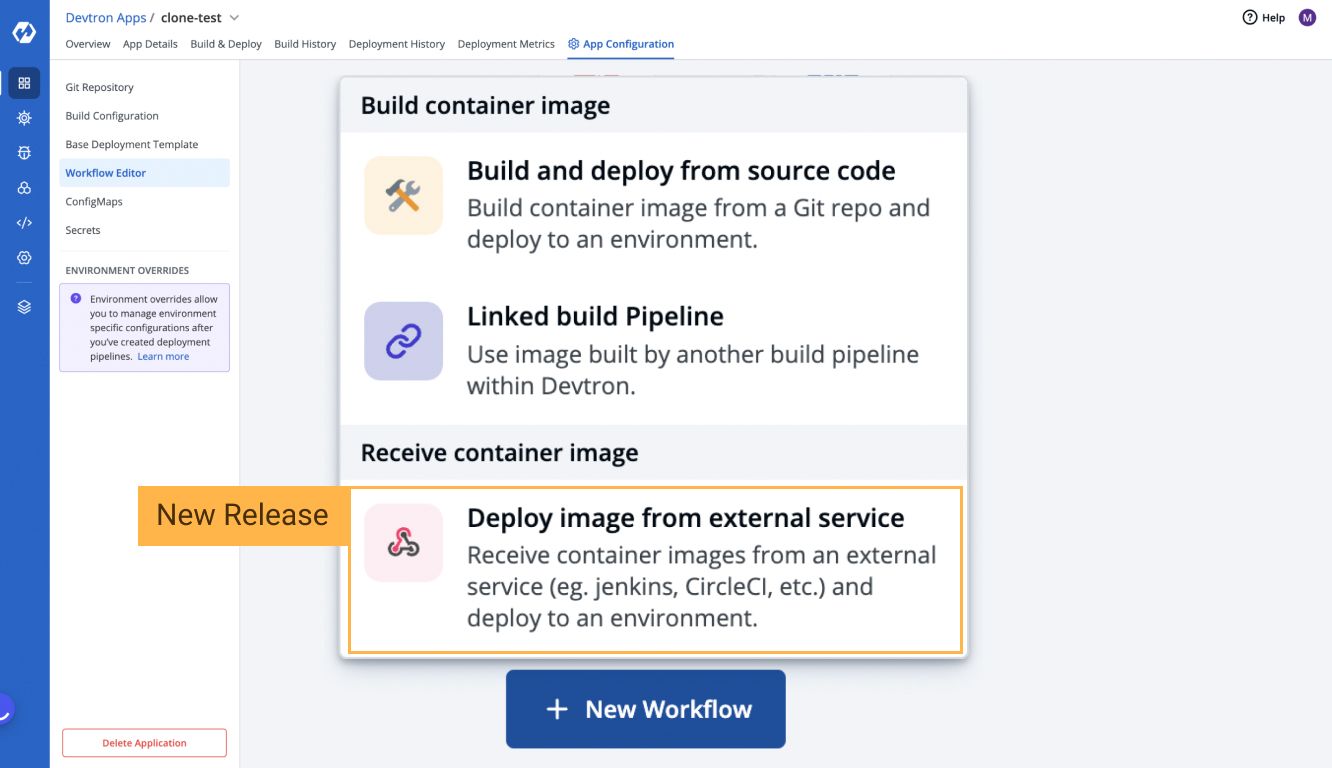This screenshot has height=768, width=1332.
Task: Open the Helm charts wheel icon in sidebar
Action: coord(24,118)
